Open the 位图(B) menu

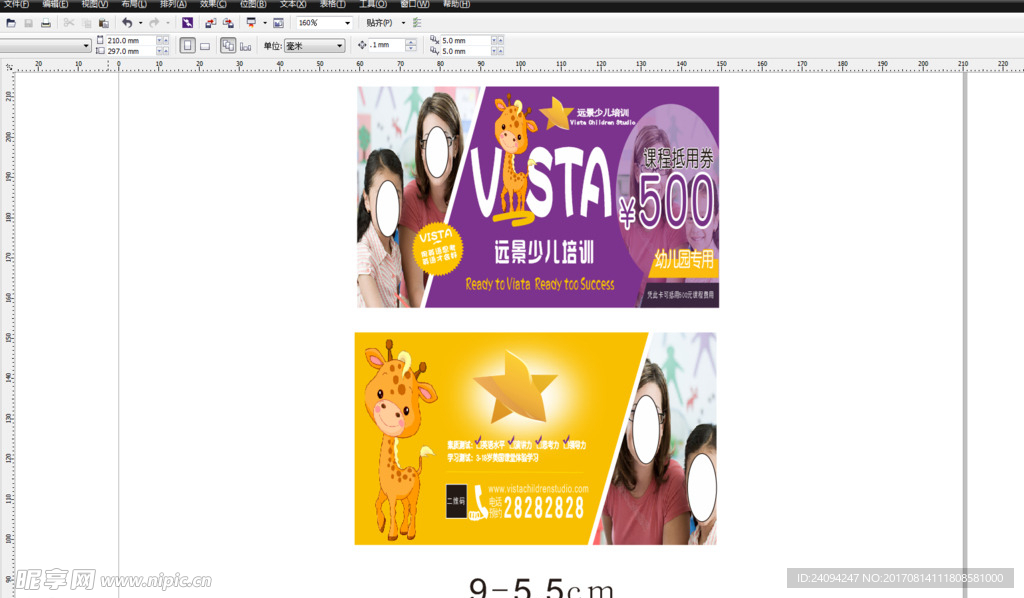[x=252, y=4]
